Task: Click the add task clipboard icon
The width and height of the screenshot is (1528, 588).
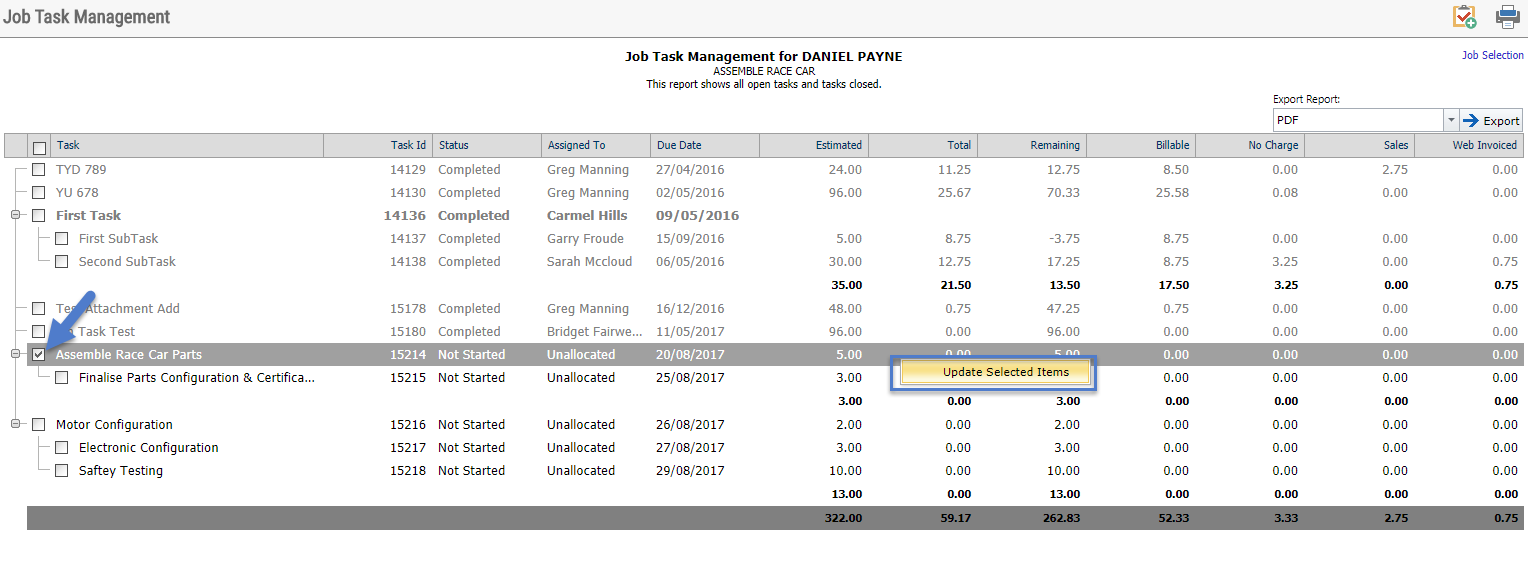Action: point(1465,17)
